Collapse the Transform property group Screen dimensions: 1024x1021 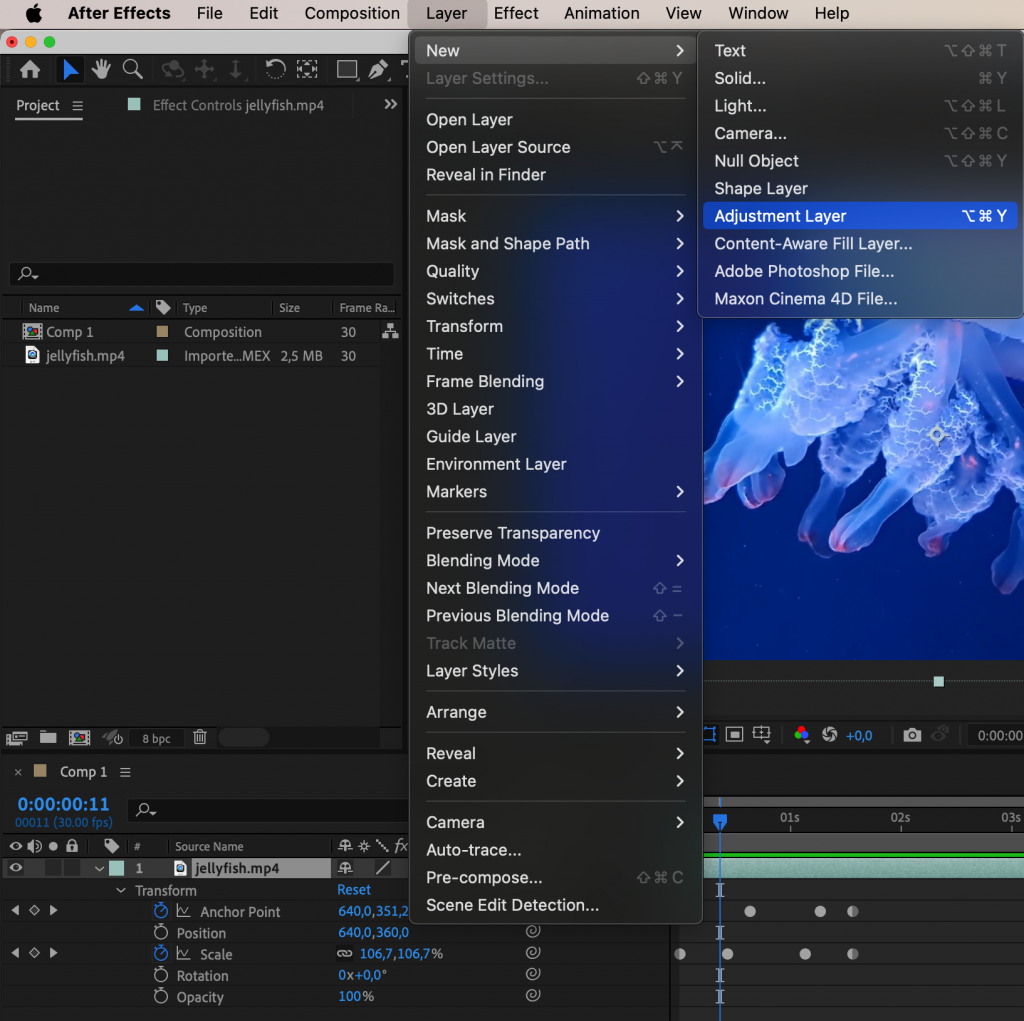point(120,890)
